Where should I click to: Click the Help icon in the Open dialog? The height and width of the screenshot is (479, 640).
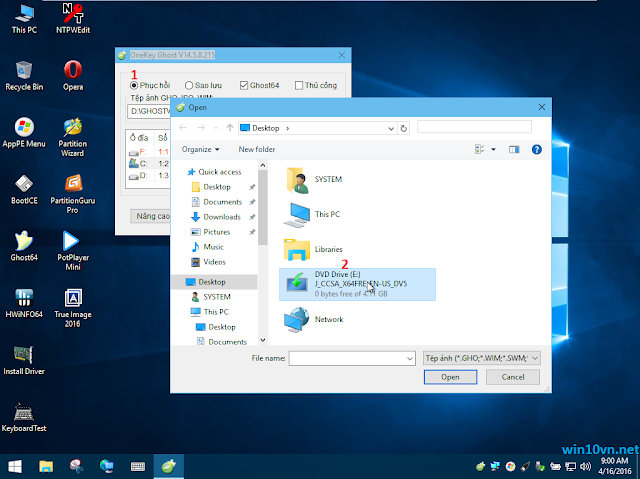537,150
